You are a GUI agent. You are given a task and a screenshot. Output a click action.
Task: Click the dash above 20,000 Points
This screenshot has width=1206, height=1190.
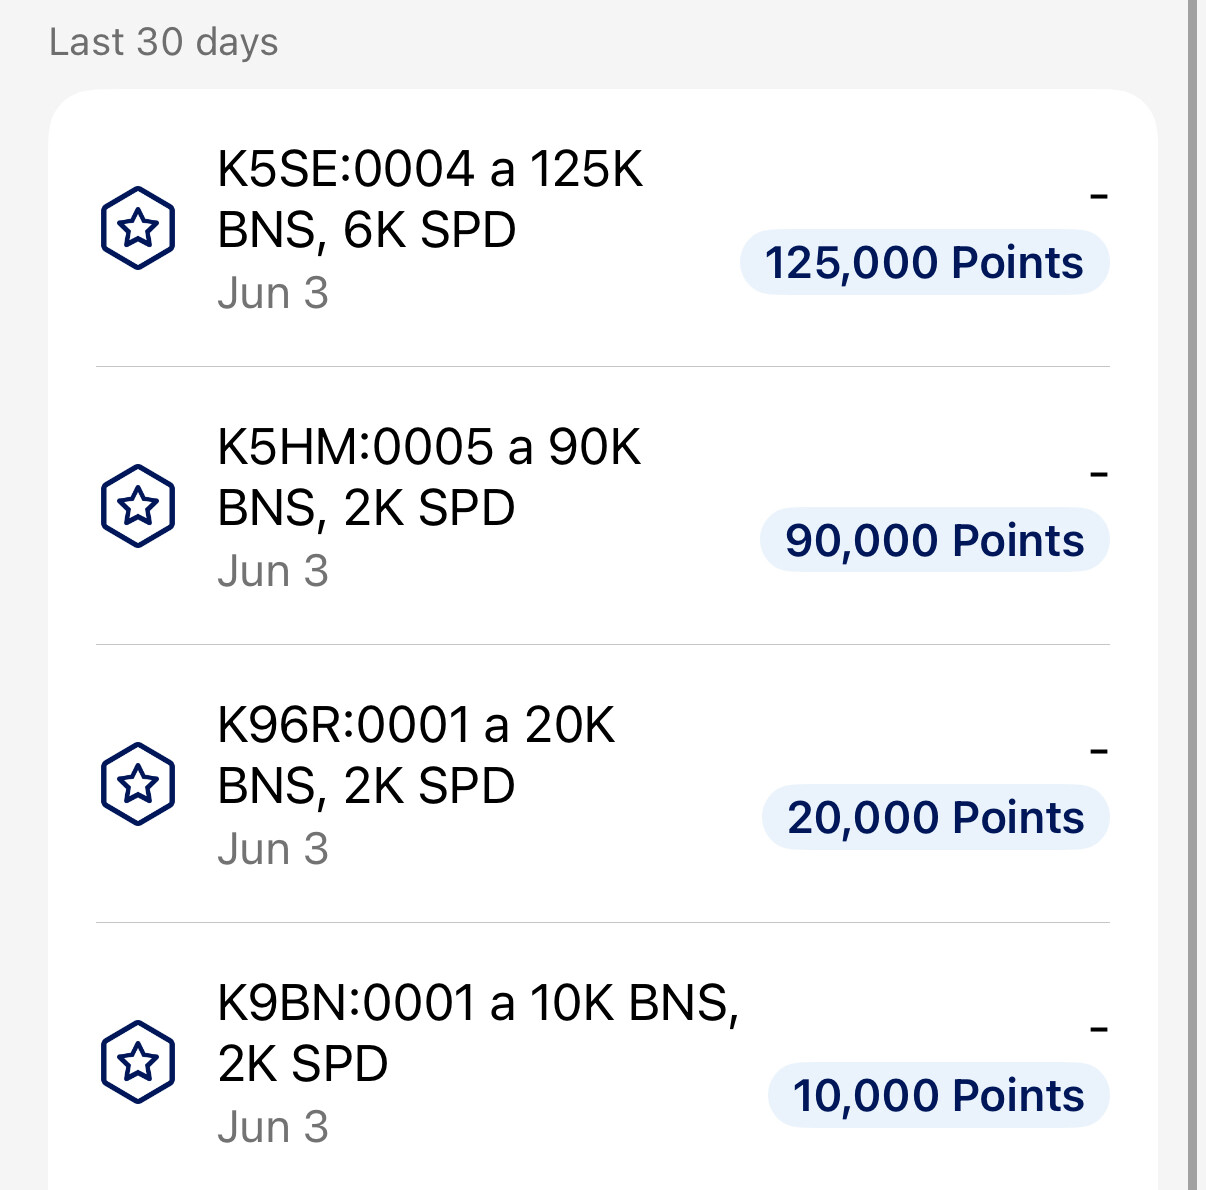point(1099,751)
